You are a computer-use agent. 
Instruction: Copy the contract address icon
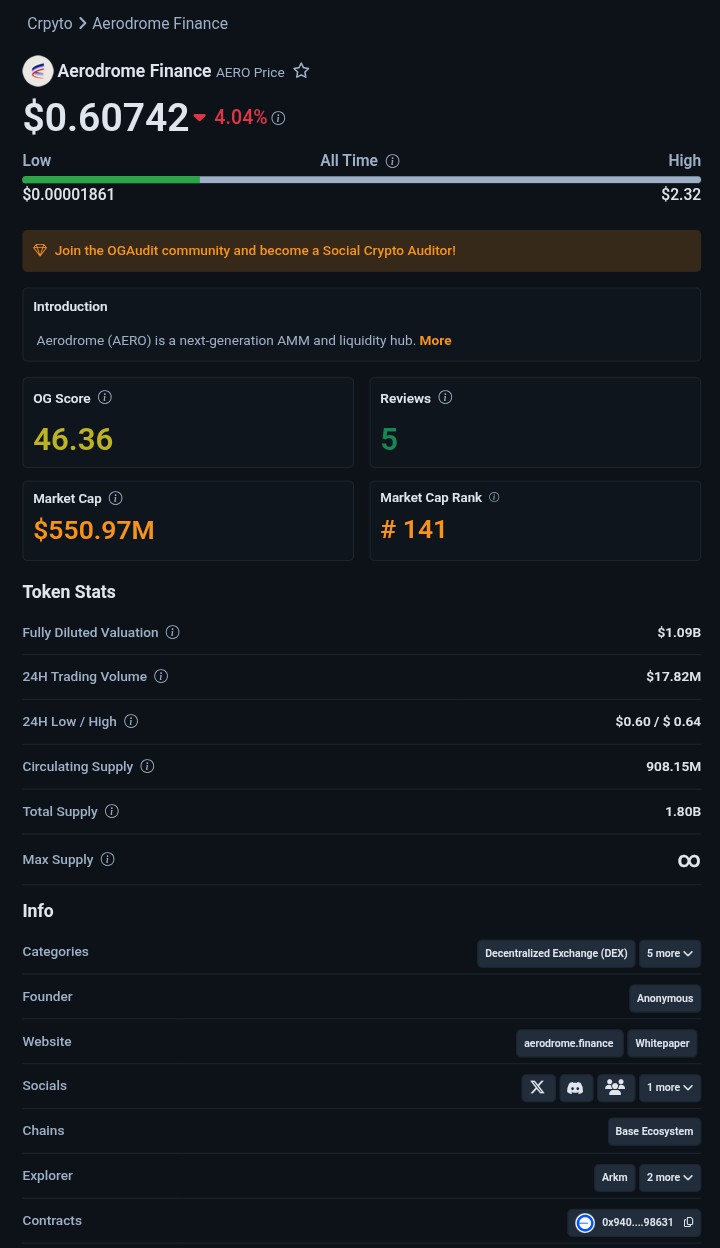[688, 1222]
